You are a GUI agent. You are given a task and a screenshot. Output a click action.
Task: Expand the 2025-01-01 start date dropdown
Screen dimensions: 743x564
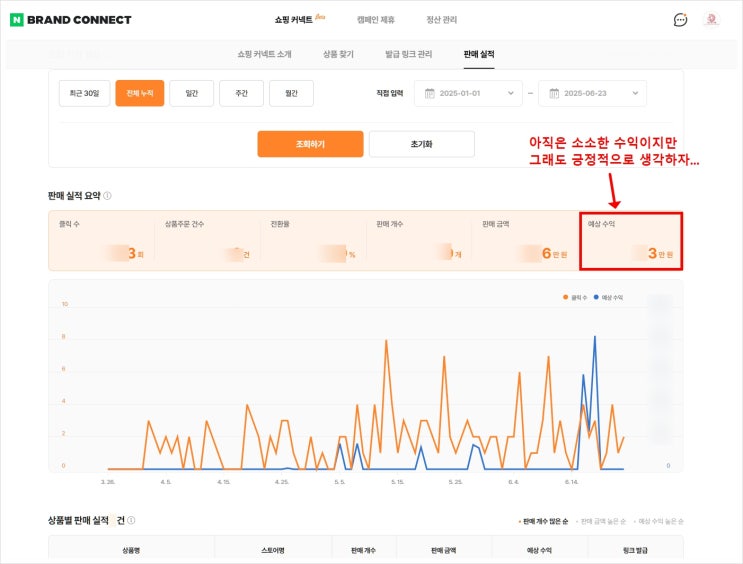468,93
